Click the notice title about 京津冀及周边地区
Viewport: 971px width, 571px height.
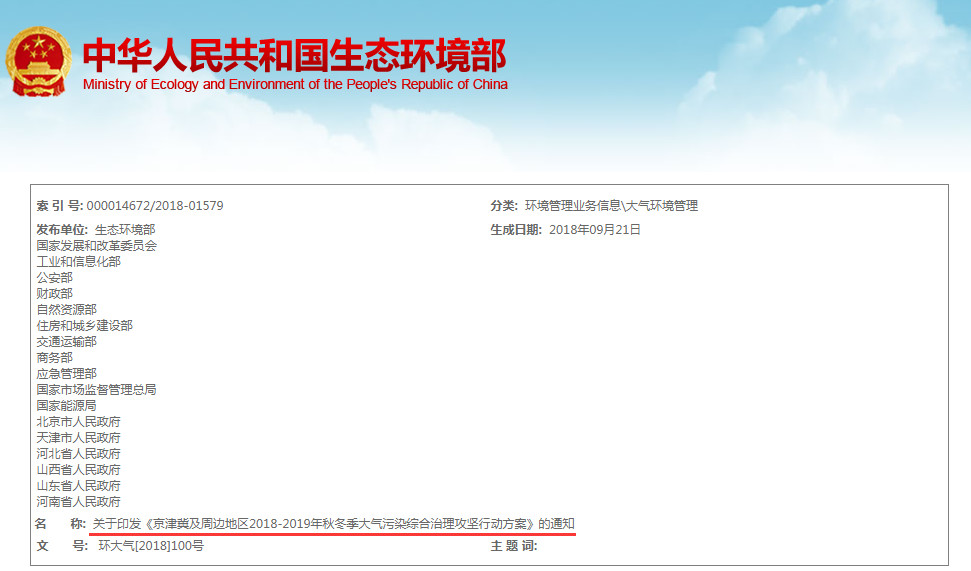(x=334, y=524)
